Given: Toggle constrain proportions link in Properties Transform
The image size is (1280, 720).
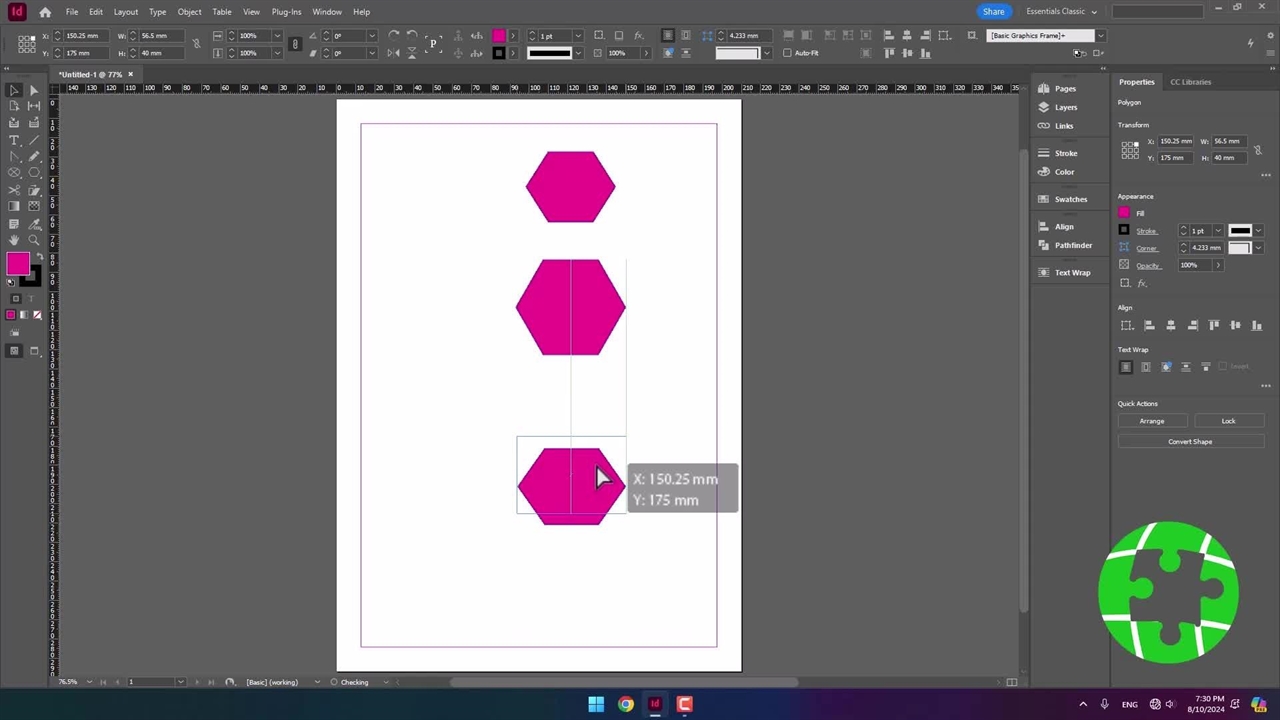Looking at the screenshot, I should (x=1257, y=150).
